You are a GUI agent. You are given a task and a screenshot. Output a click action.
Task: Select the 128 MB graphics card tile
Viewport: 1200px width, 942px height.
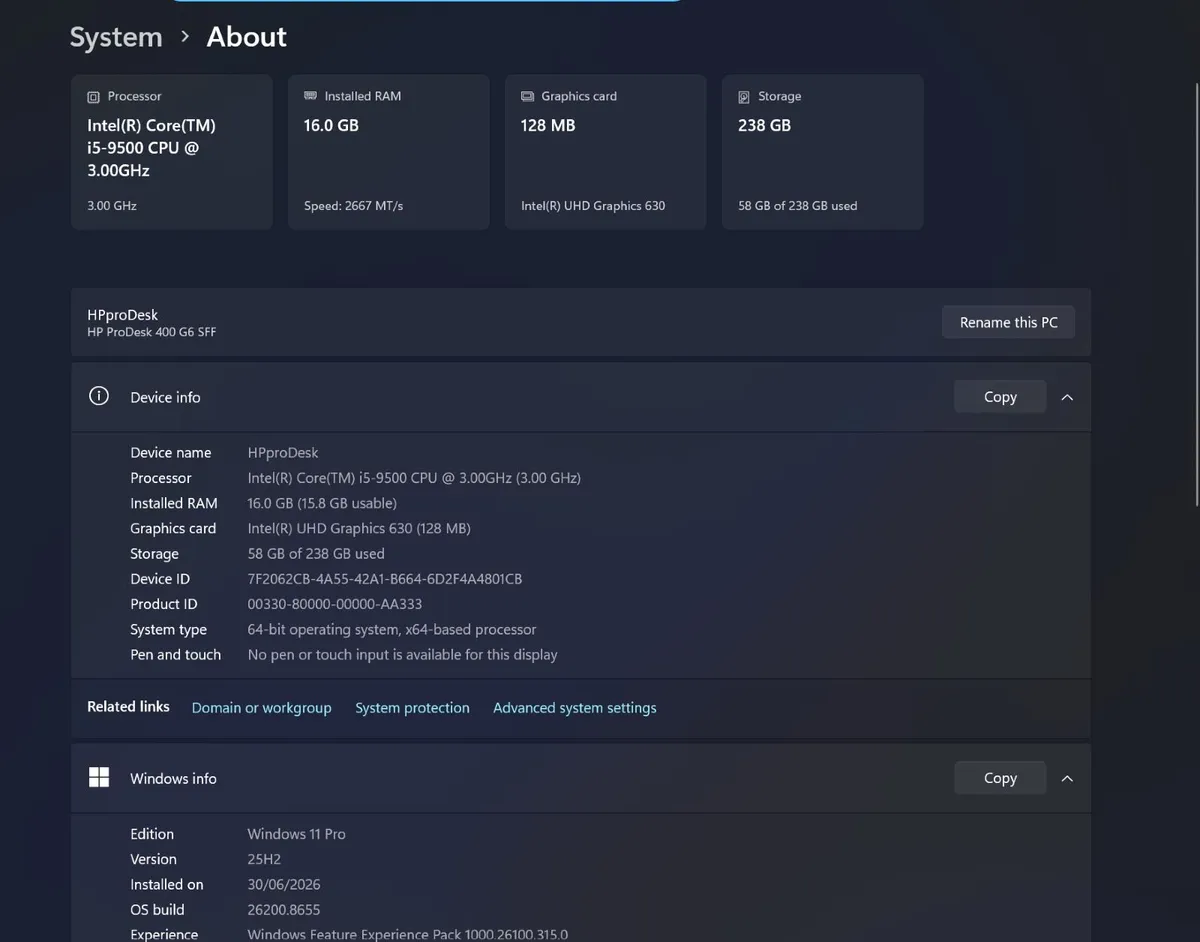click(x=606, y=152)
